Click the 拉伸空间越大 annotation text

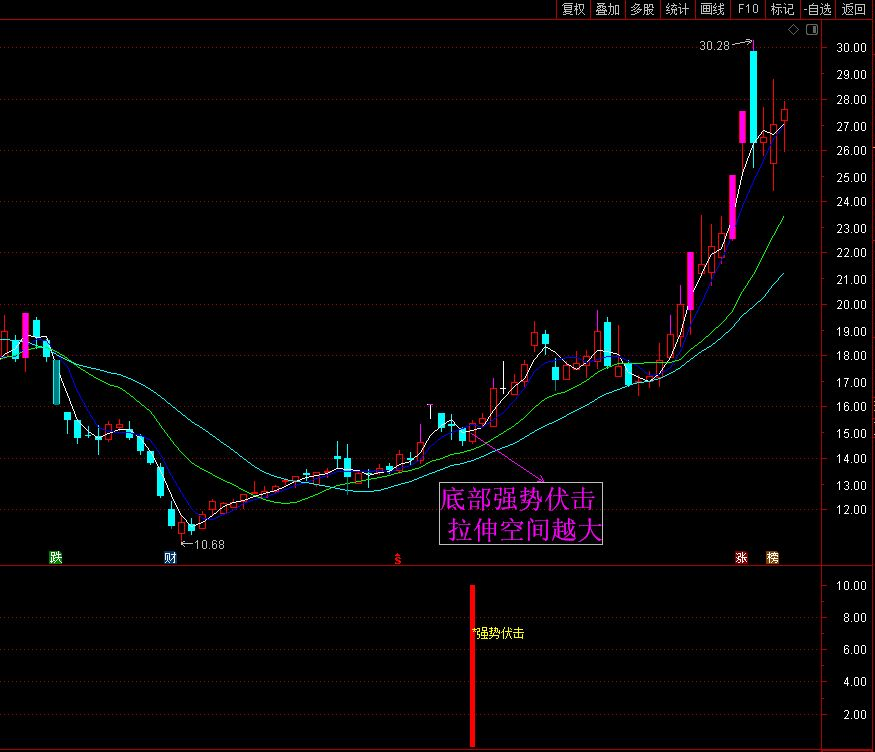(x=525, y=529)
